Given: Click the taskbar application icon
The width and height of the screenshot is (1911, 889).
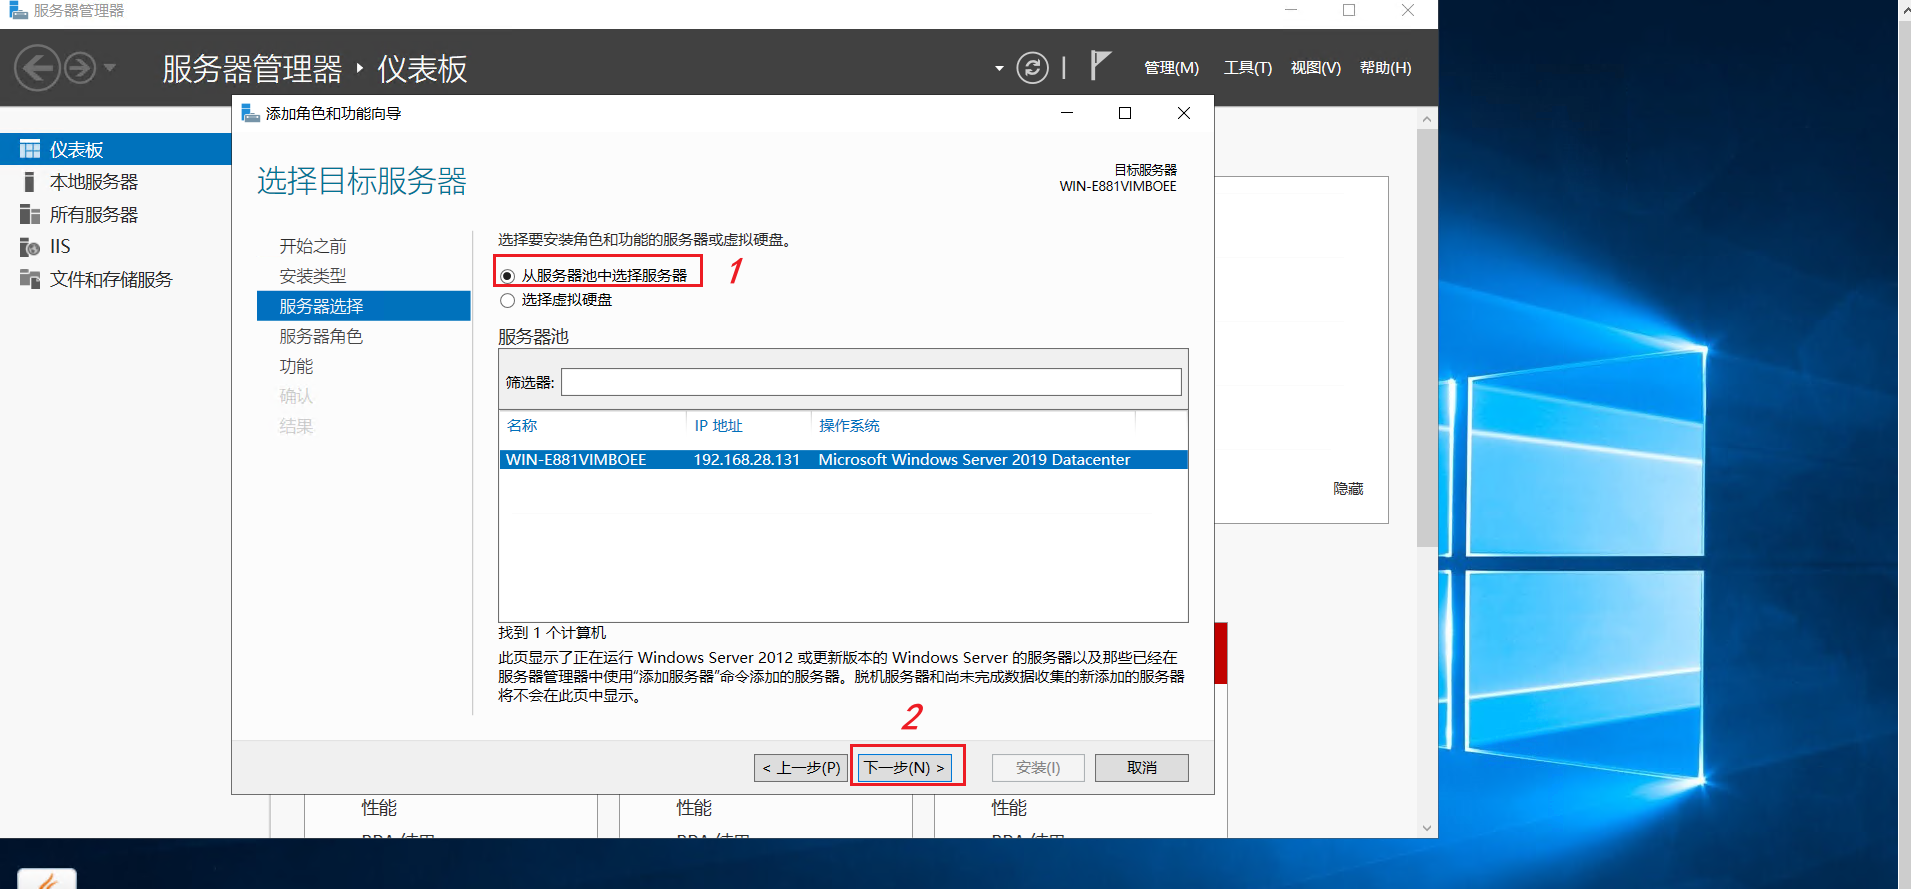Looking at the screenshot, I should 47,879.
